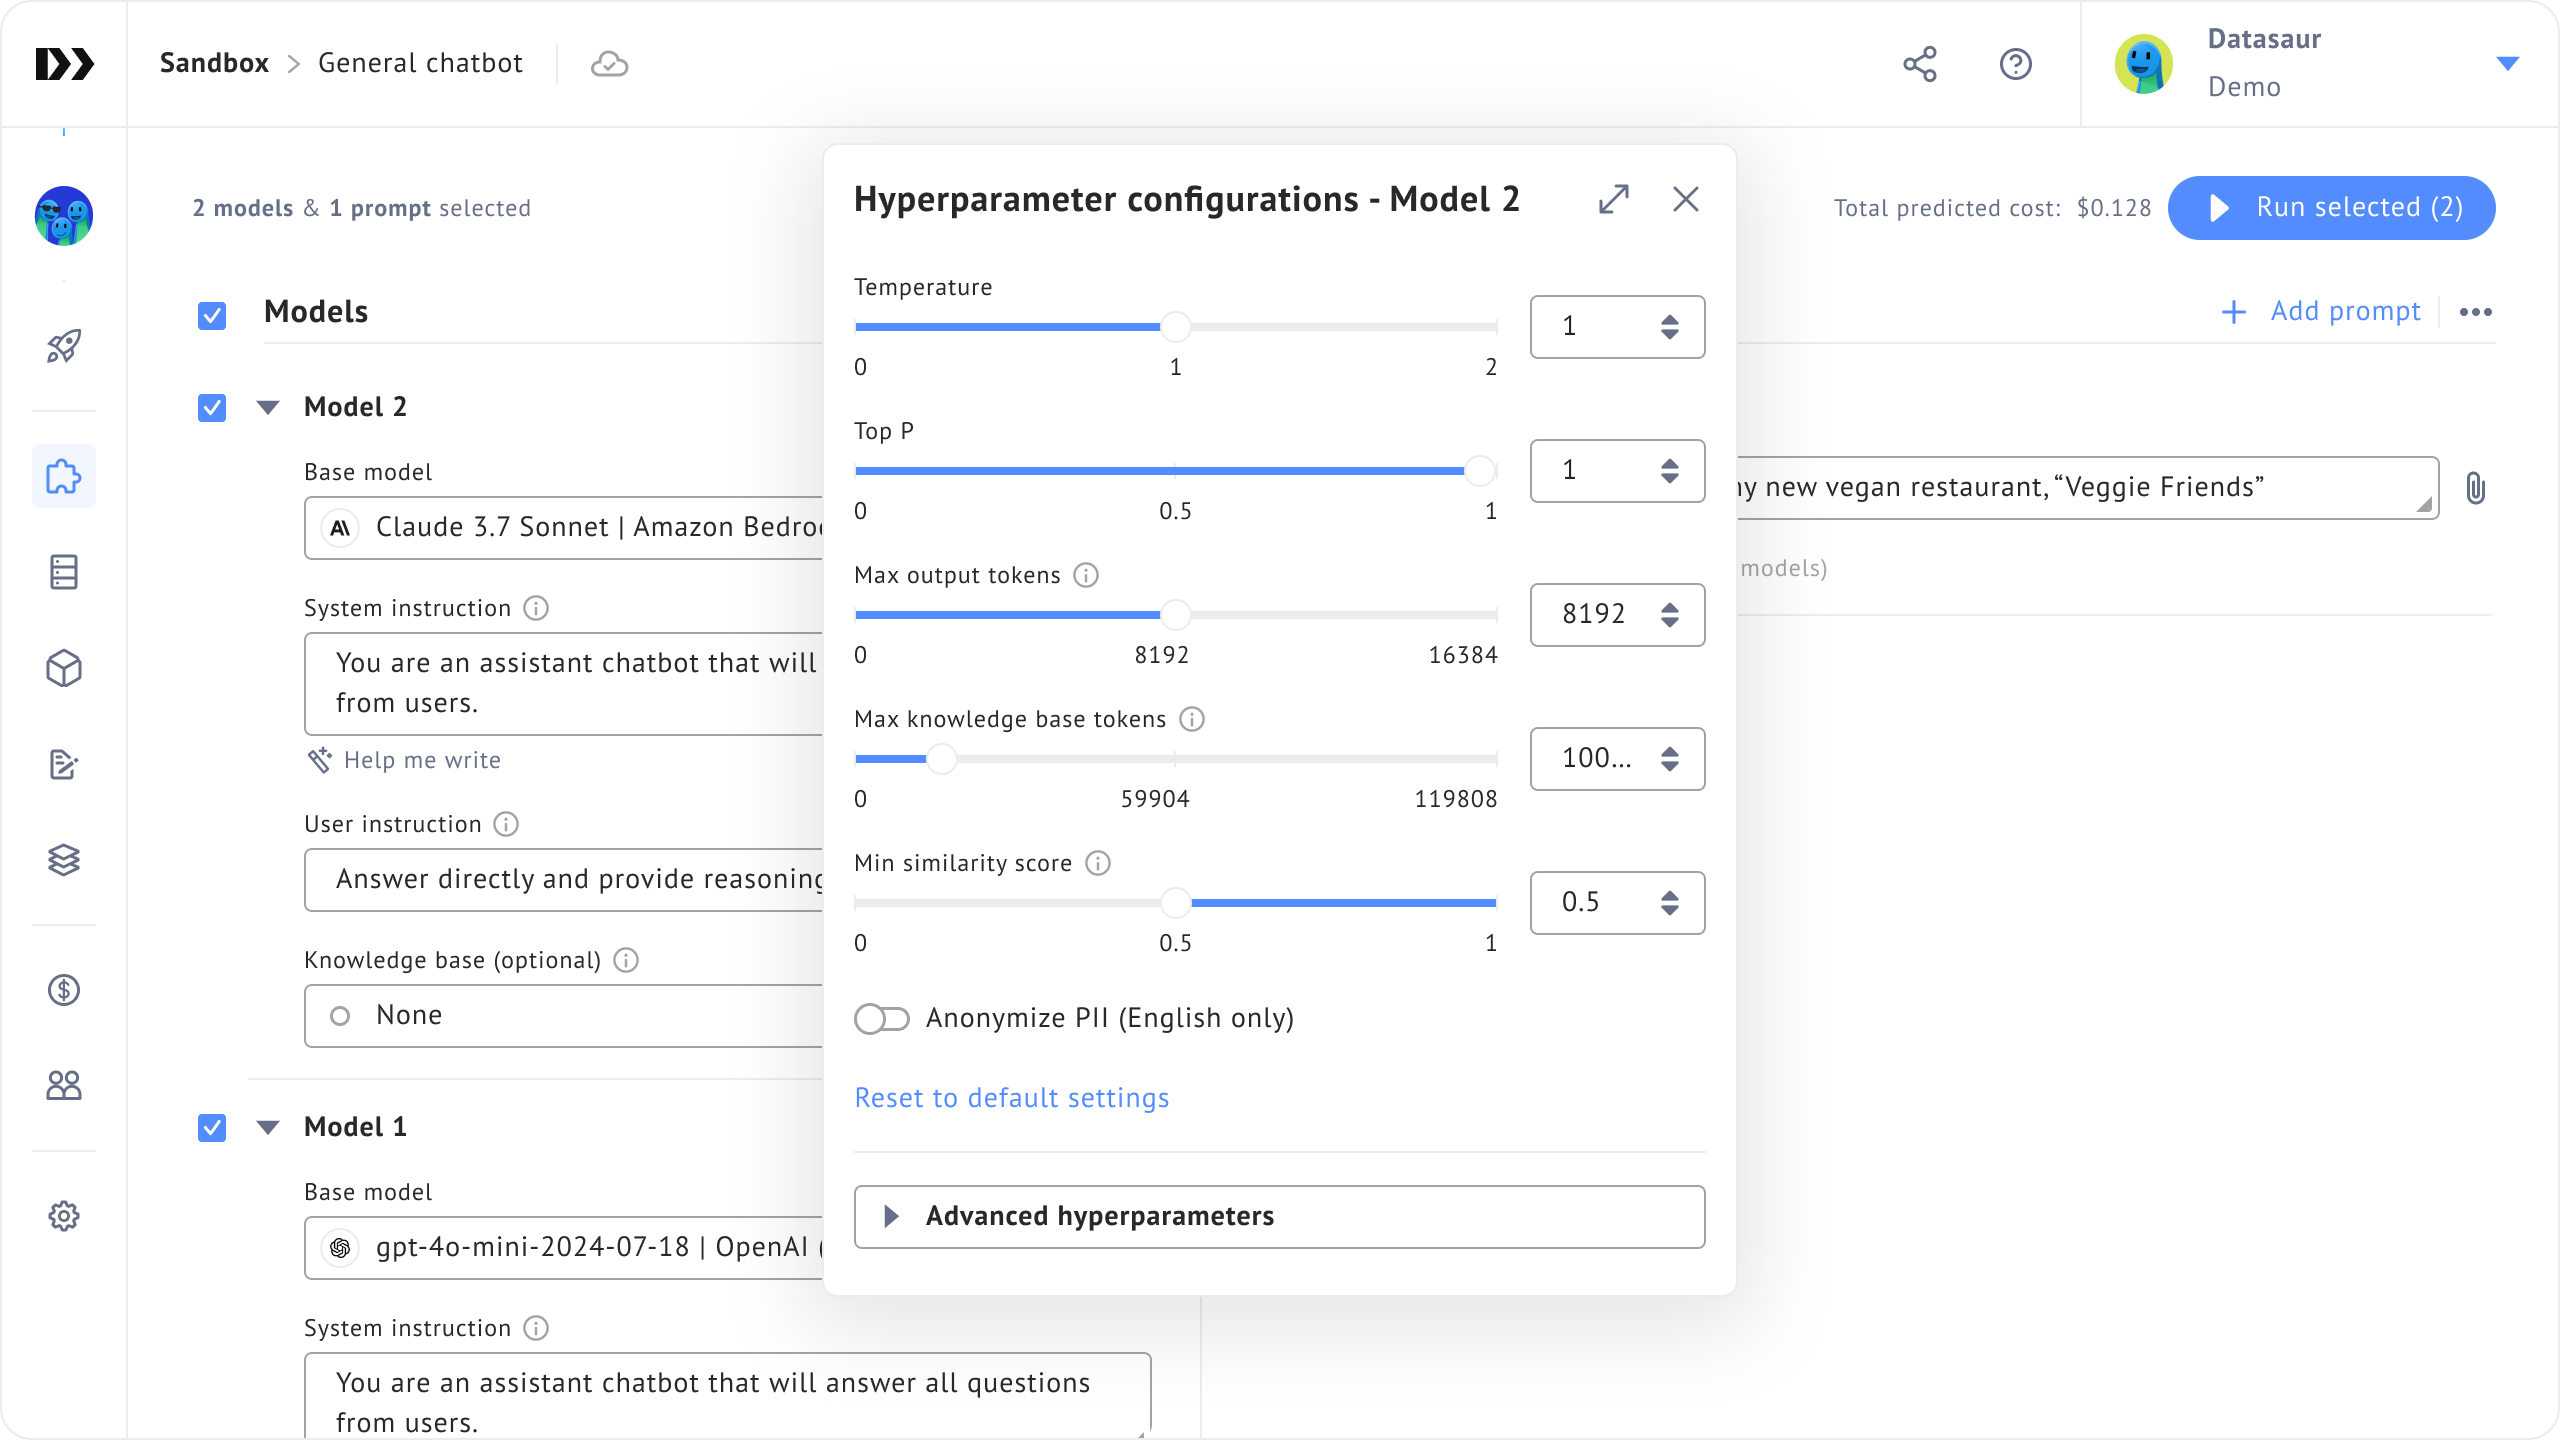Image resolution: width=2560 pixels, height=1440 pixels.
Task: Click the rocket icon in sidebar
Action: coord(64,347)
